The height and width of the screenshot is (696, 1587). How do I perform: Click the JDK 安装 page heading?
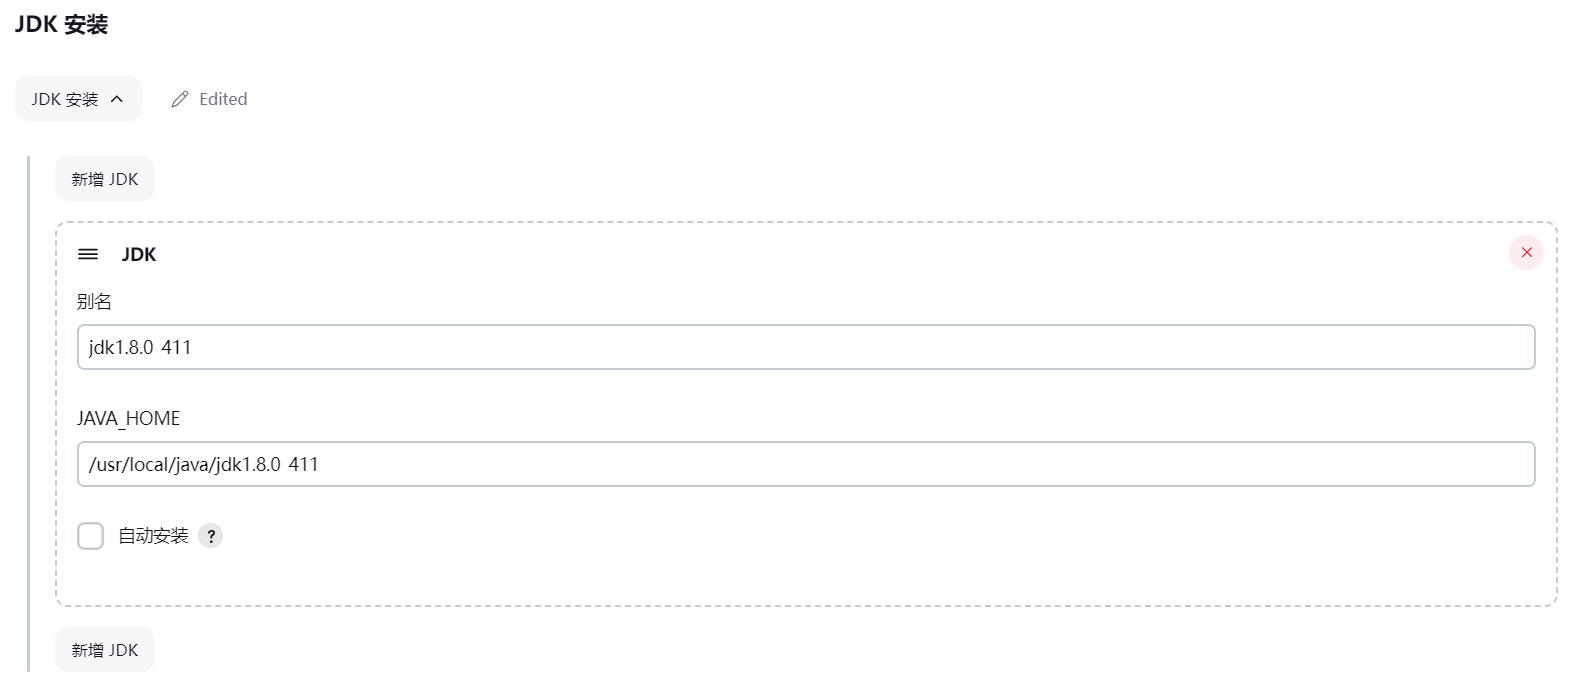[61, 25]
